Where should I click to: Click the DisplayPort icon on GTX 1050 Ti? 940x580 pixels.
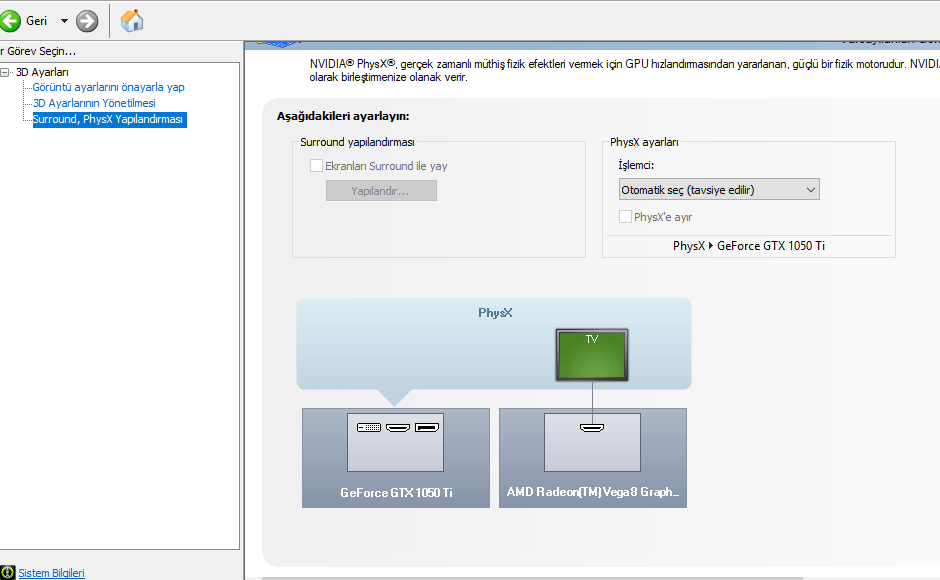pyautogui.click(x=427, y=428)
